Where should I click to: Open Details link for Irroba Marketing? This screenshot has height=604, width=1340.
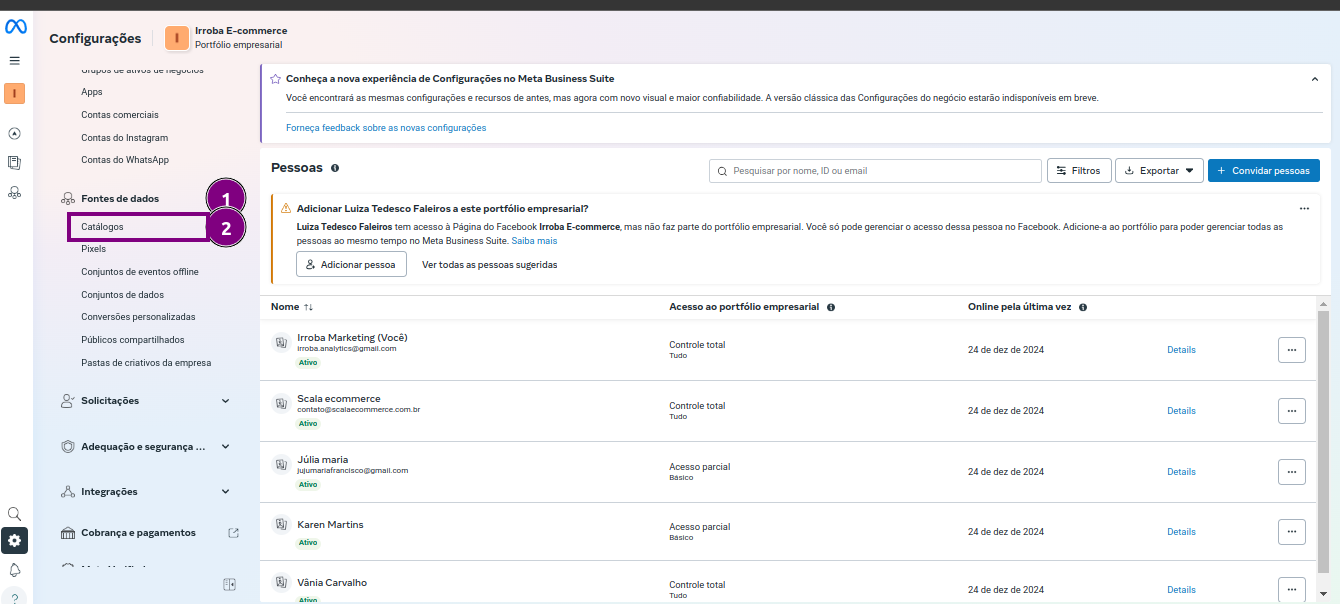(x=1181, y=350)
